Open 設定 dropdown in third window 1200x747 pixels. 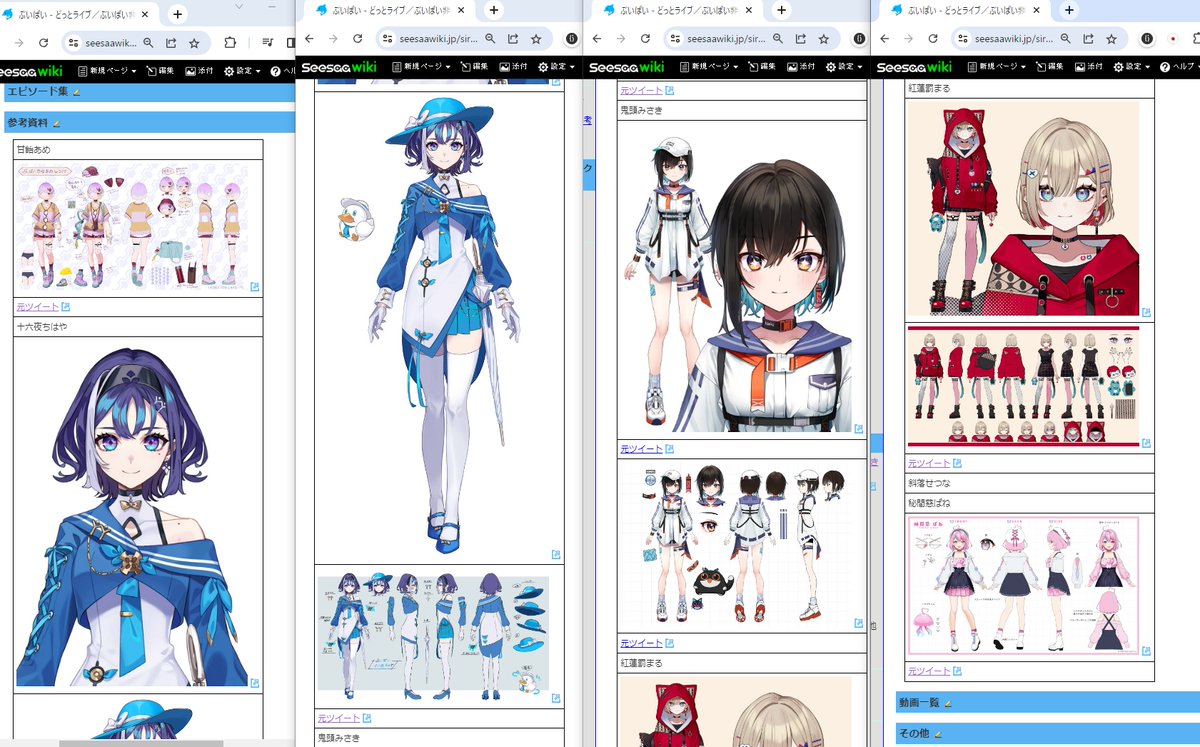pos(845,67)
